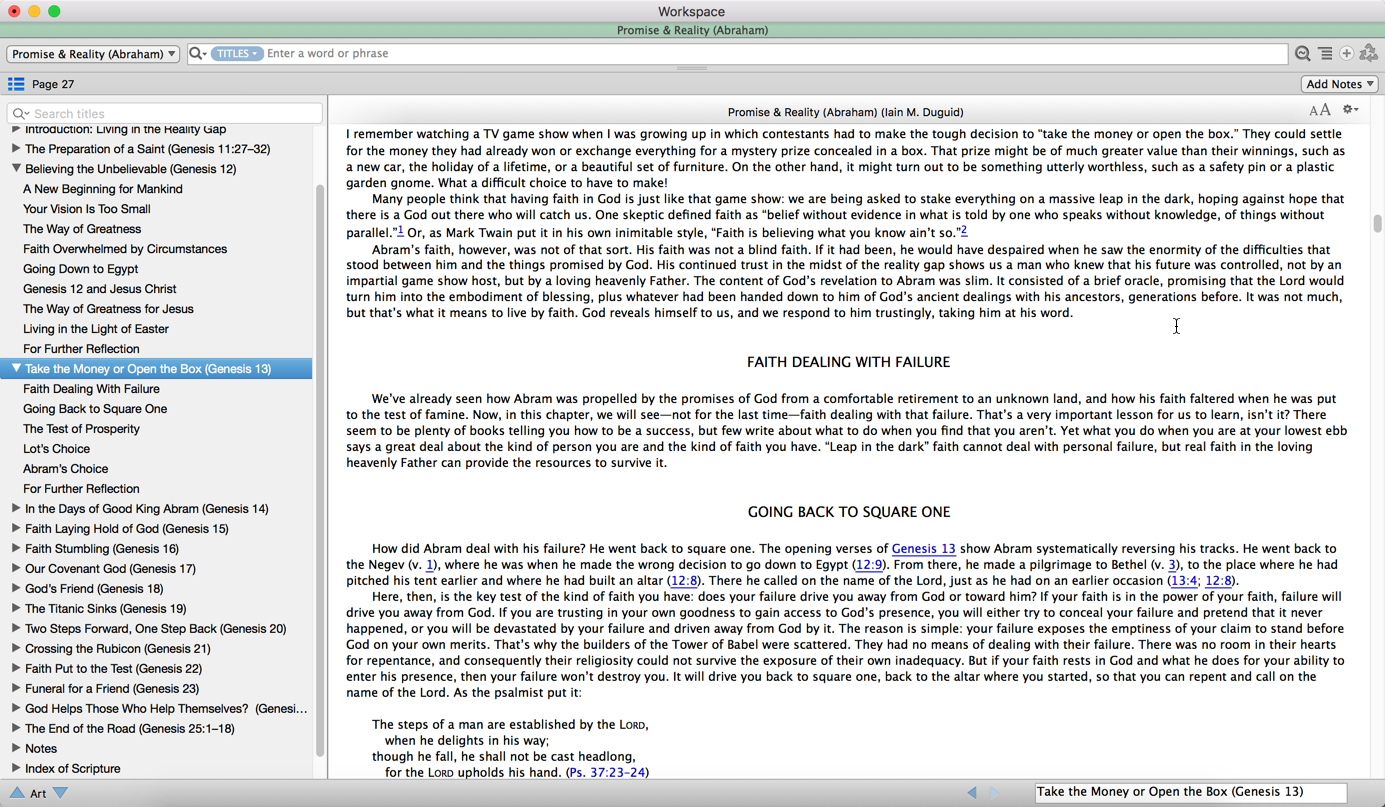
Task: Expand The End of the Road chapter
Action: tap(16, 728)
